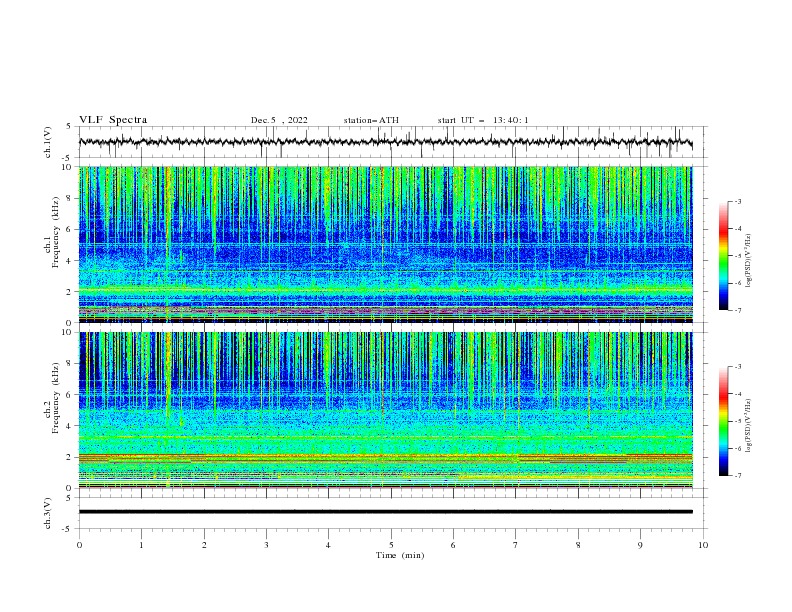Click the 'ch.3(V)' axis label

pyautogui.click(x=48, y=513)
